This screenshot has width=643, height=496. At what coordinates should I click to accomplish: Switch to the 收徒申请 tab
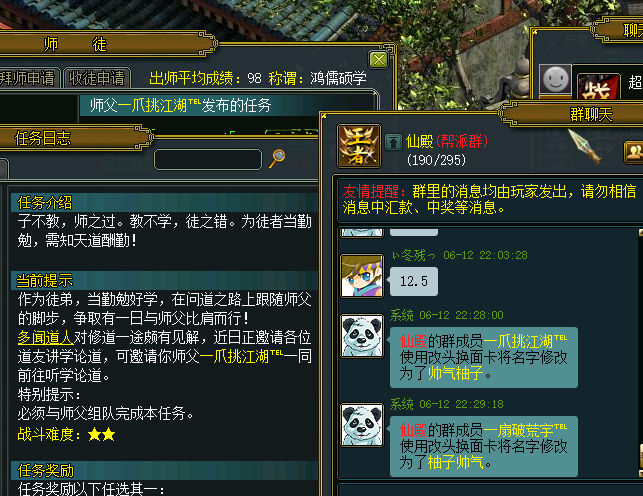97,78
